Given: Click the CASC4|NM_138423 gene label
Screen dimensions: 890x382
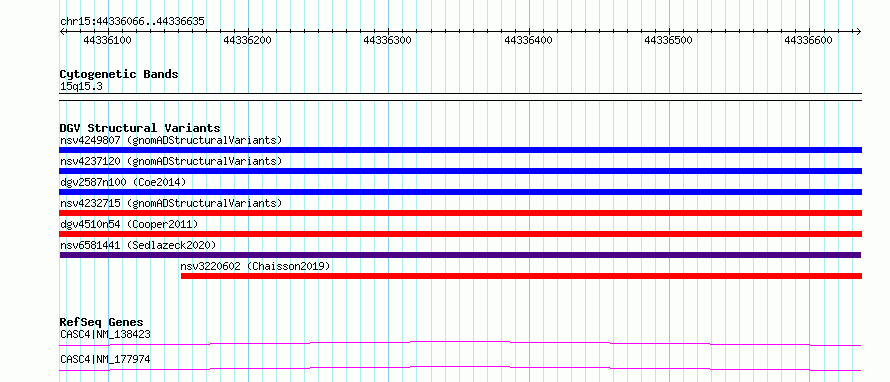Looking at the screenshot, I should [x=105, y=334].
